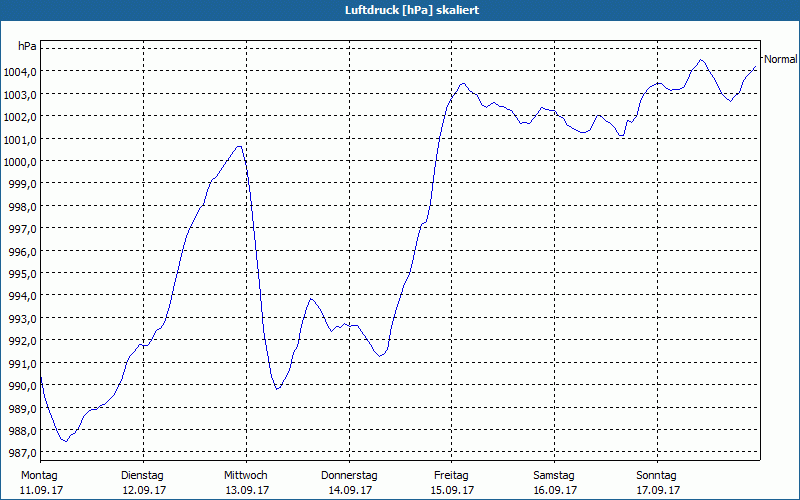Click the 987,0 axis value

[x=22, y=453]
